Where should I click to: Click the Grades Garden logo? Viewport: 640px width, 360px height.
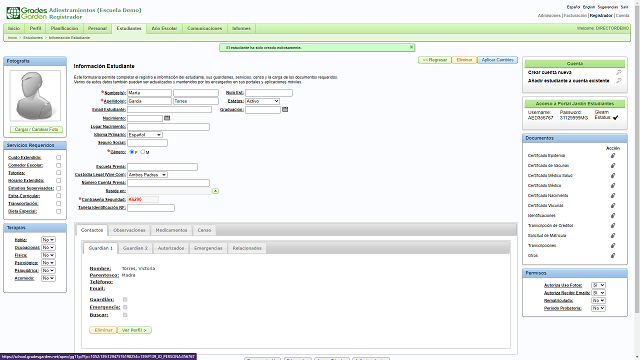pyautogui.click(x=27, y=13)
